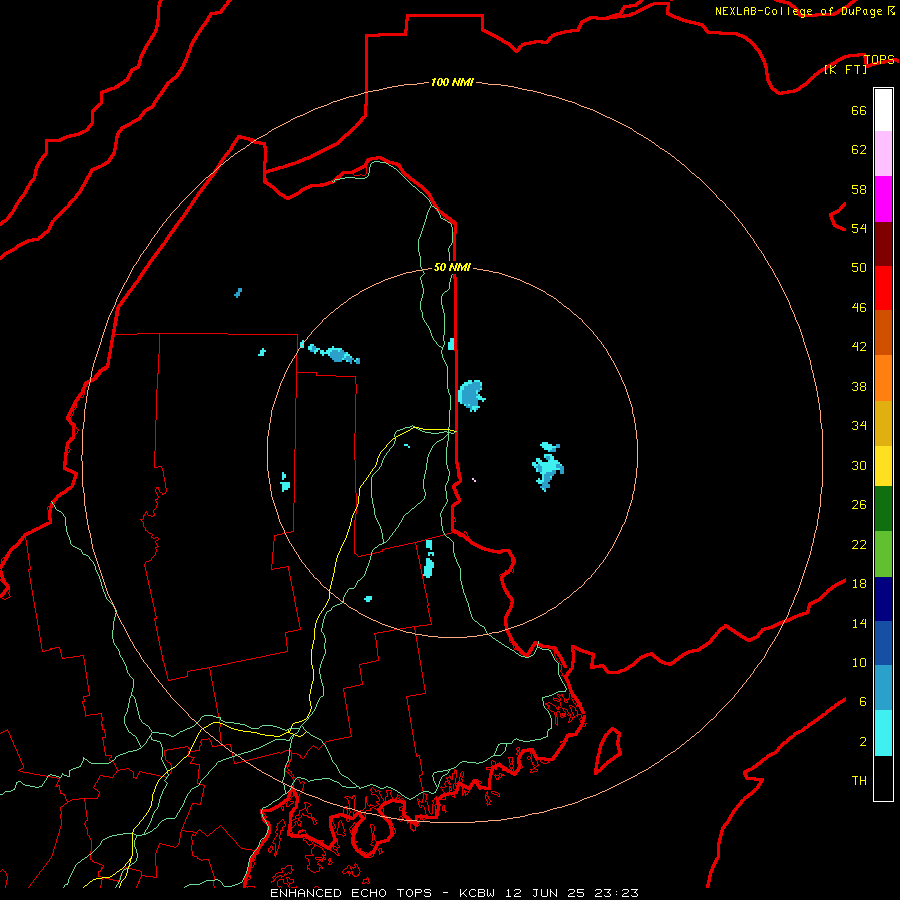Click the small island outlined off the southeast coast

(x=608, y=750)
